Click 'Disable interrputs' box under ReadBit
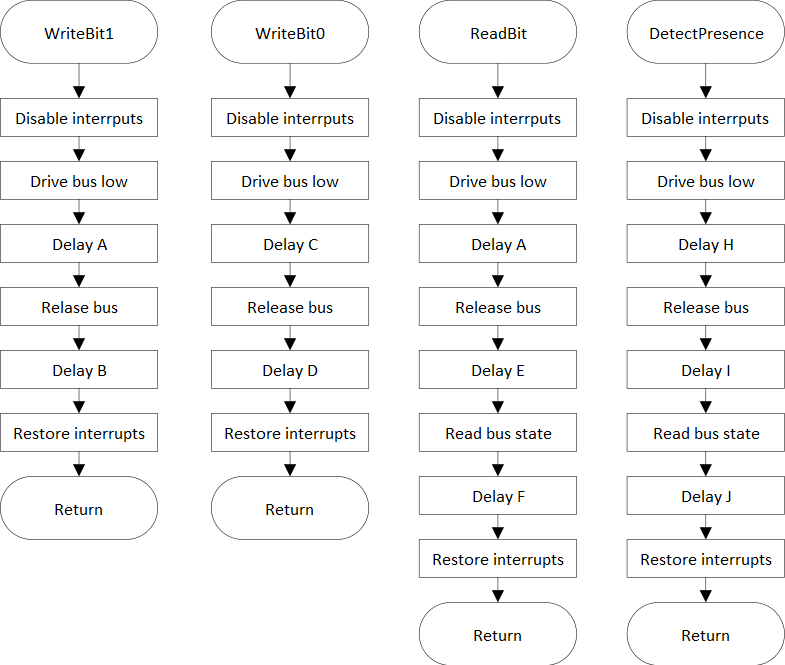The image size is (785, 665). click(x=498, y=118)
